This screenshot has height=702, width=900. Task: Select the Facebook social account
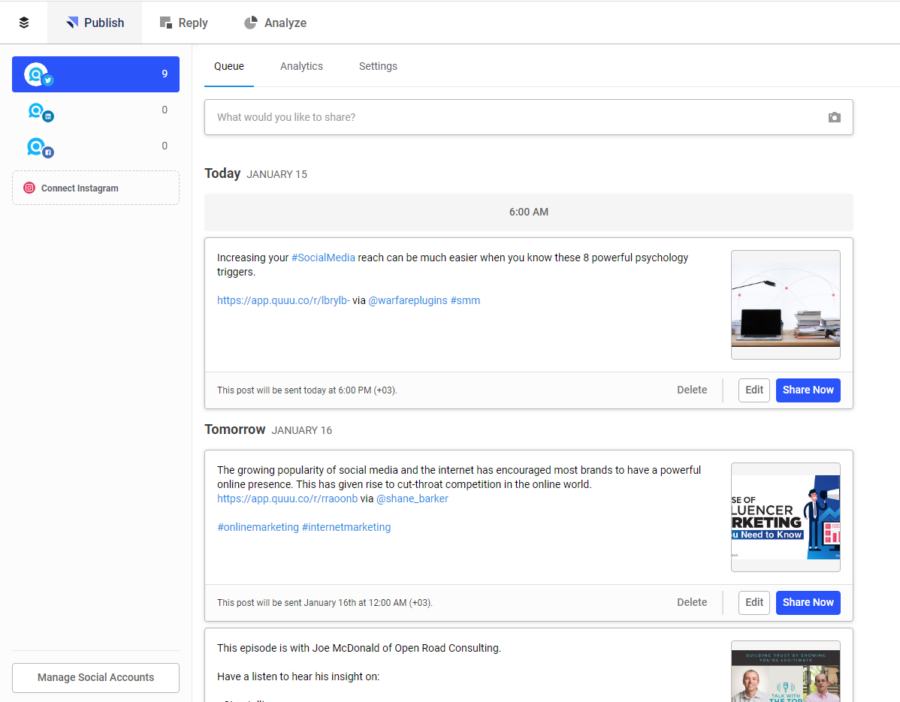(96, 146)
